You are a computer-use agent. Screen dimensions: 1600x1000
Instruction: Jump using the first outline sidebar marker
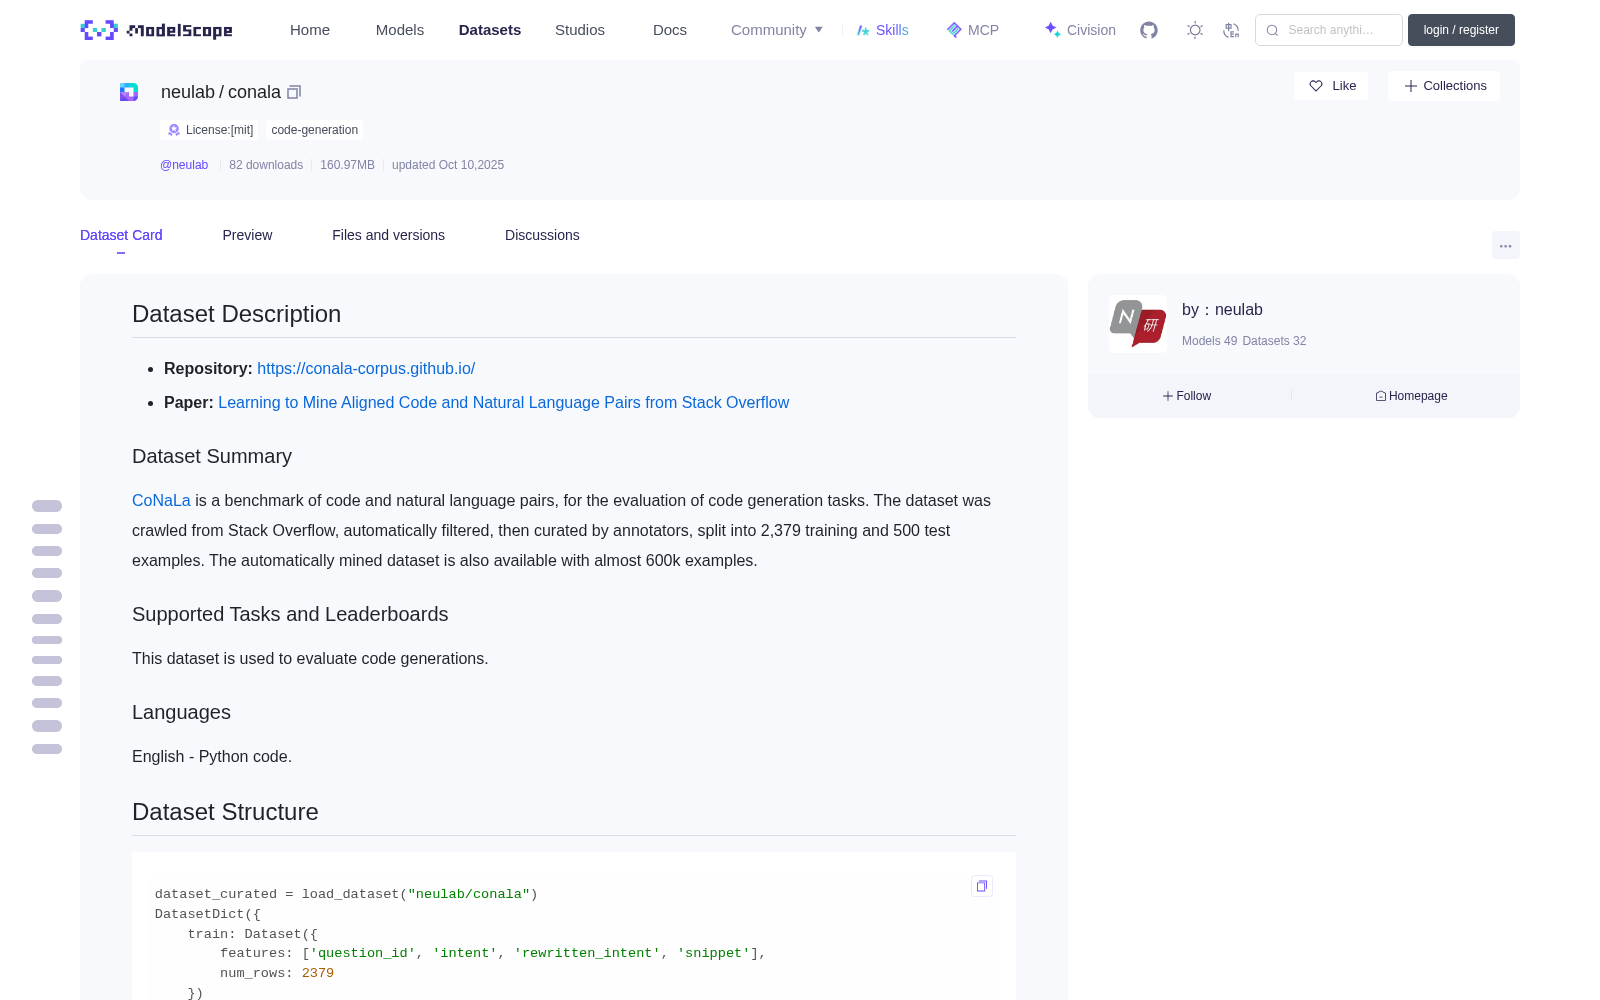pyautogui.click(x=47, y=506)
